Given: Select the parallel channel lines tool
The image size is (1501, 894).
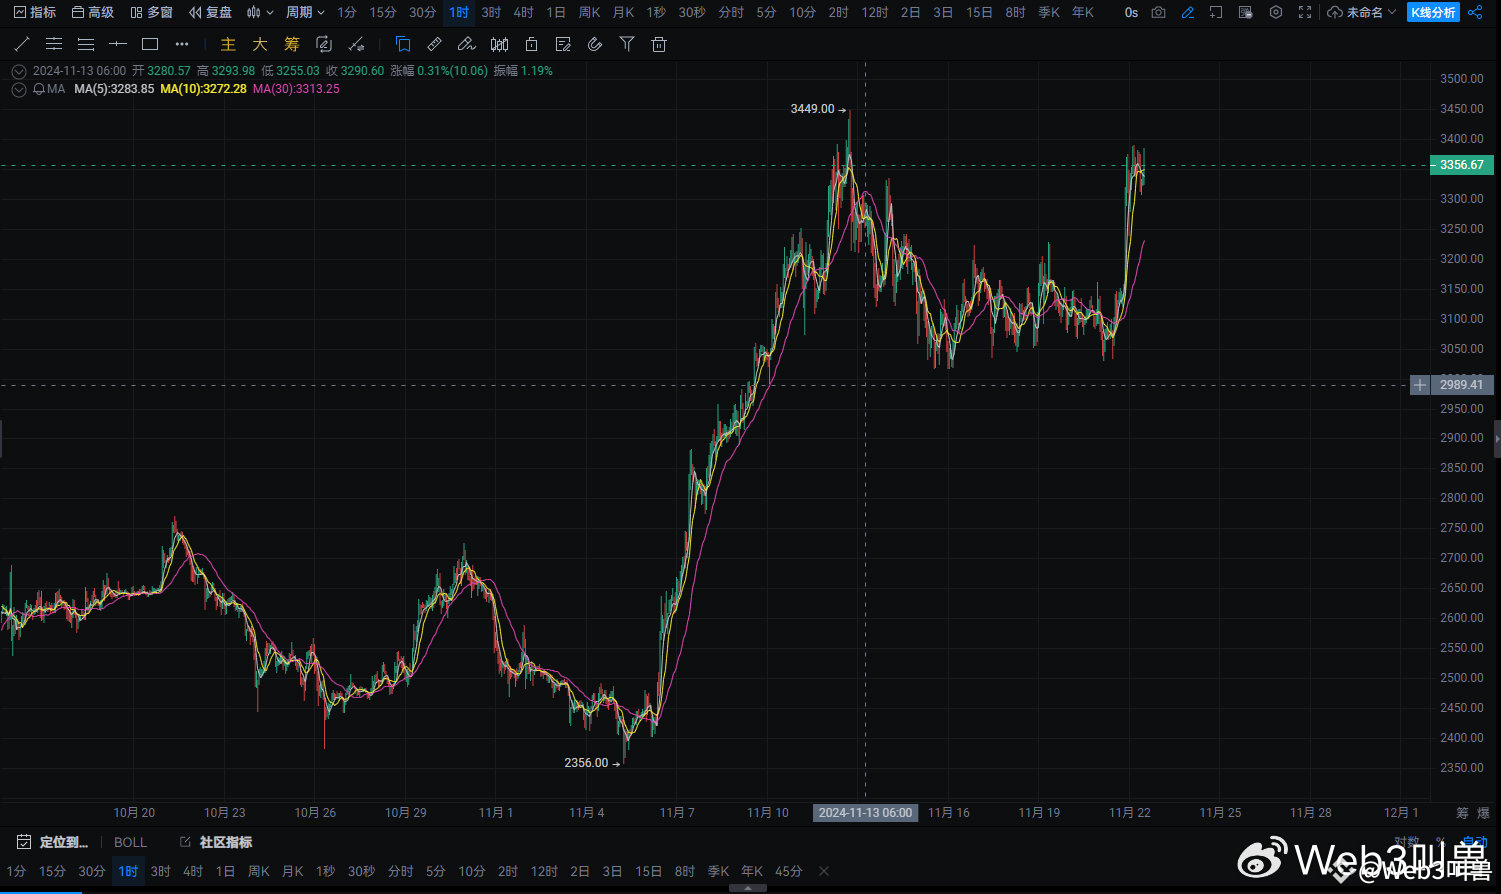Looking at the screenshot, I should [54, 44].
